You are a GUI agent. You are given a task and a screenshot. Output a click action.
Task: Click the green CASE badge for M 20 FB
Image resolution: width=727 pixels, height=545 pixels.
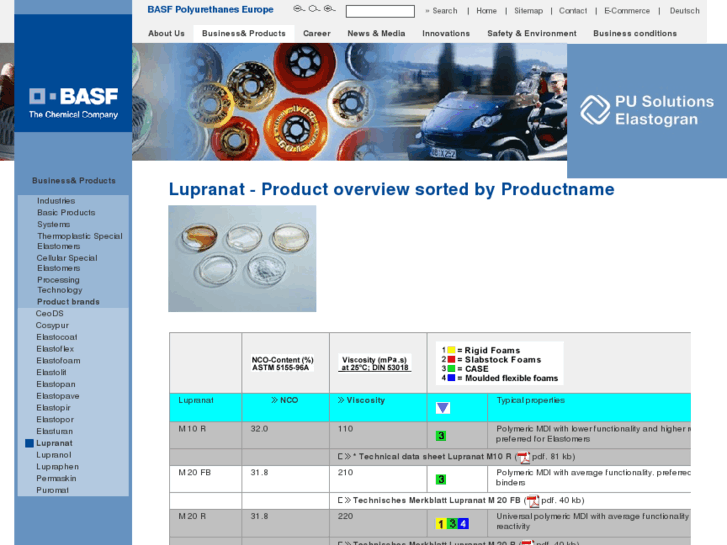441,479
